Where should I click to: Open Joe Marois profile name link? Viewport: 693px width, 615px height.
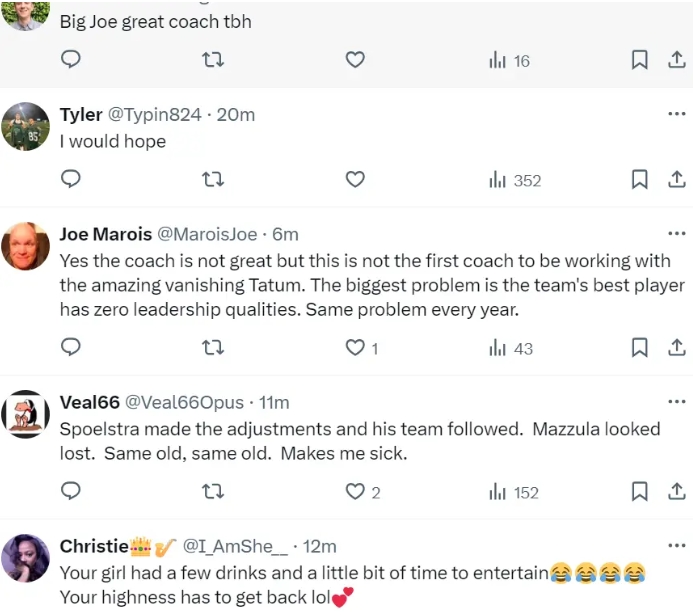(x=105, y=234)
